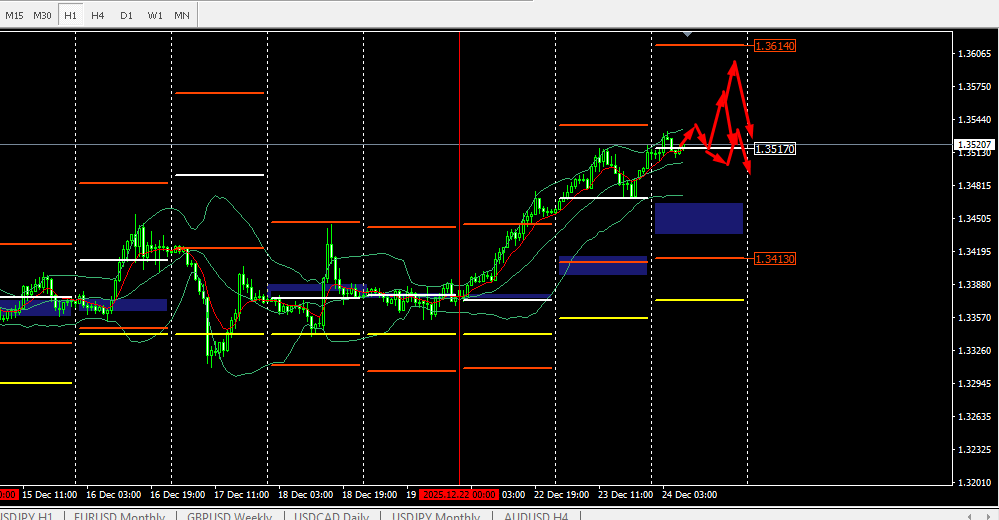
Task: Open the AUDUSD H4 chart tab
Action: click(536, 516)
